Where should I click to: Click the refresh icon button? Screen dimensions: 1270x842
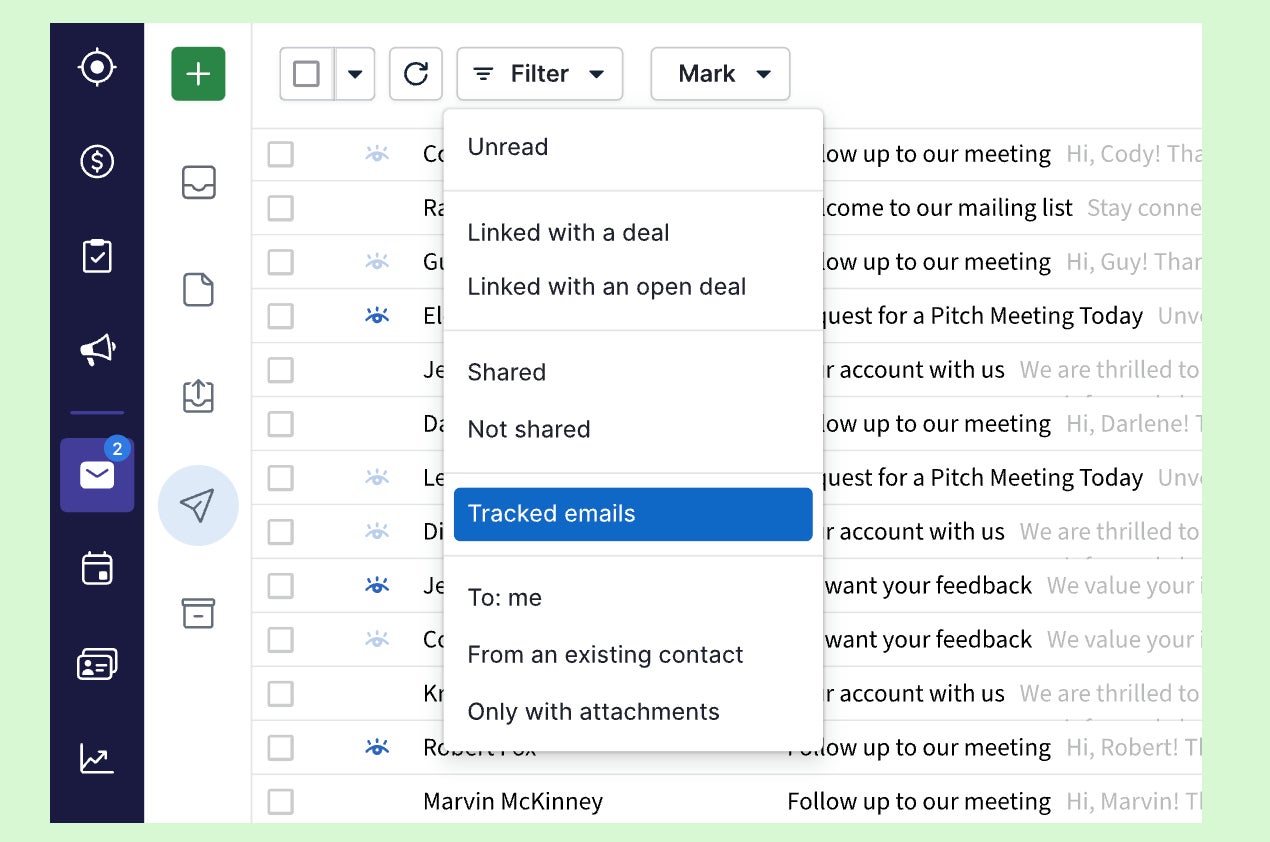point(416,74)
